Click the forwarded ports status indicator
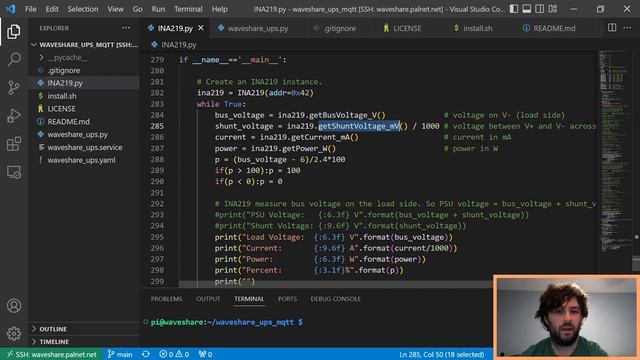640x360 pixels. [205, 354]
